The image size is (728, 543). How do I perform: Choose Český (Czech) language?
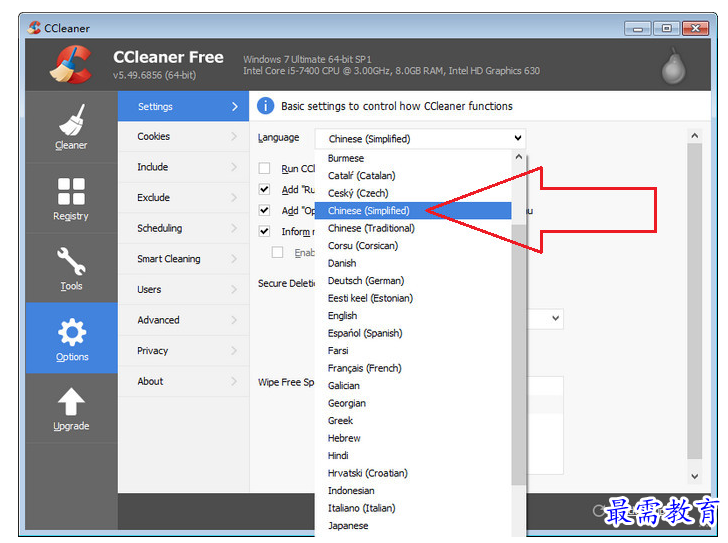[x=413, y=193]
